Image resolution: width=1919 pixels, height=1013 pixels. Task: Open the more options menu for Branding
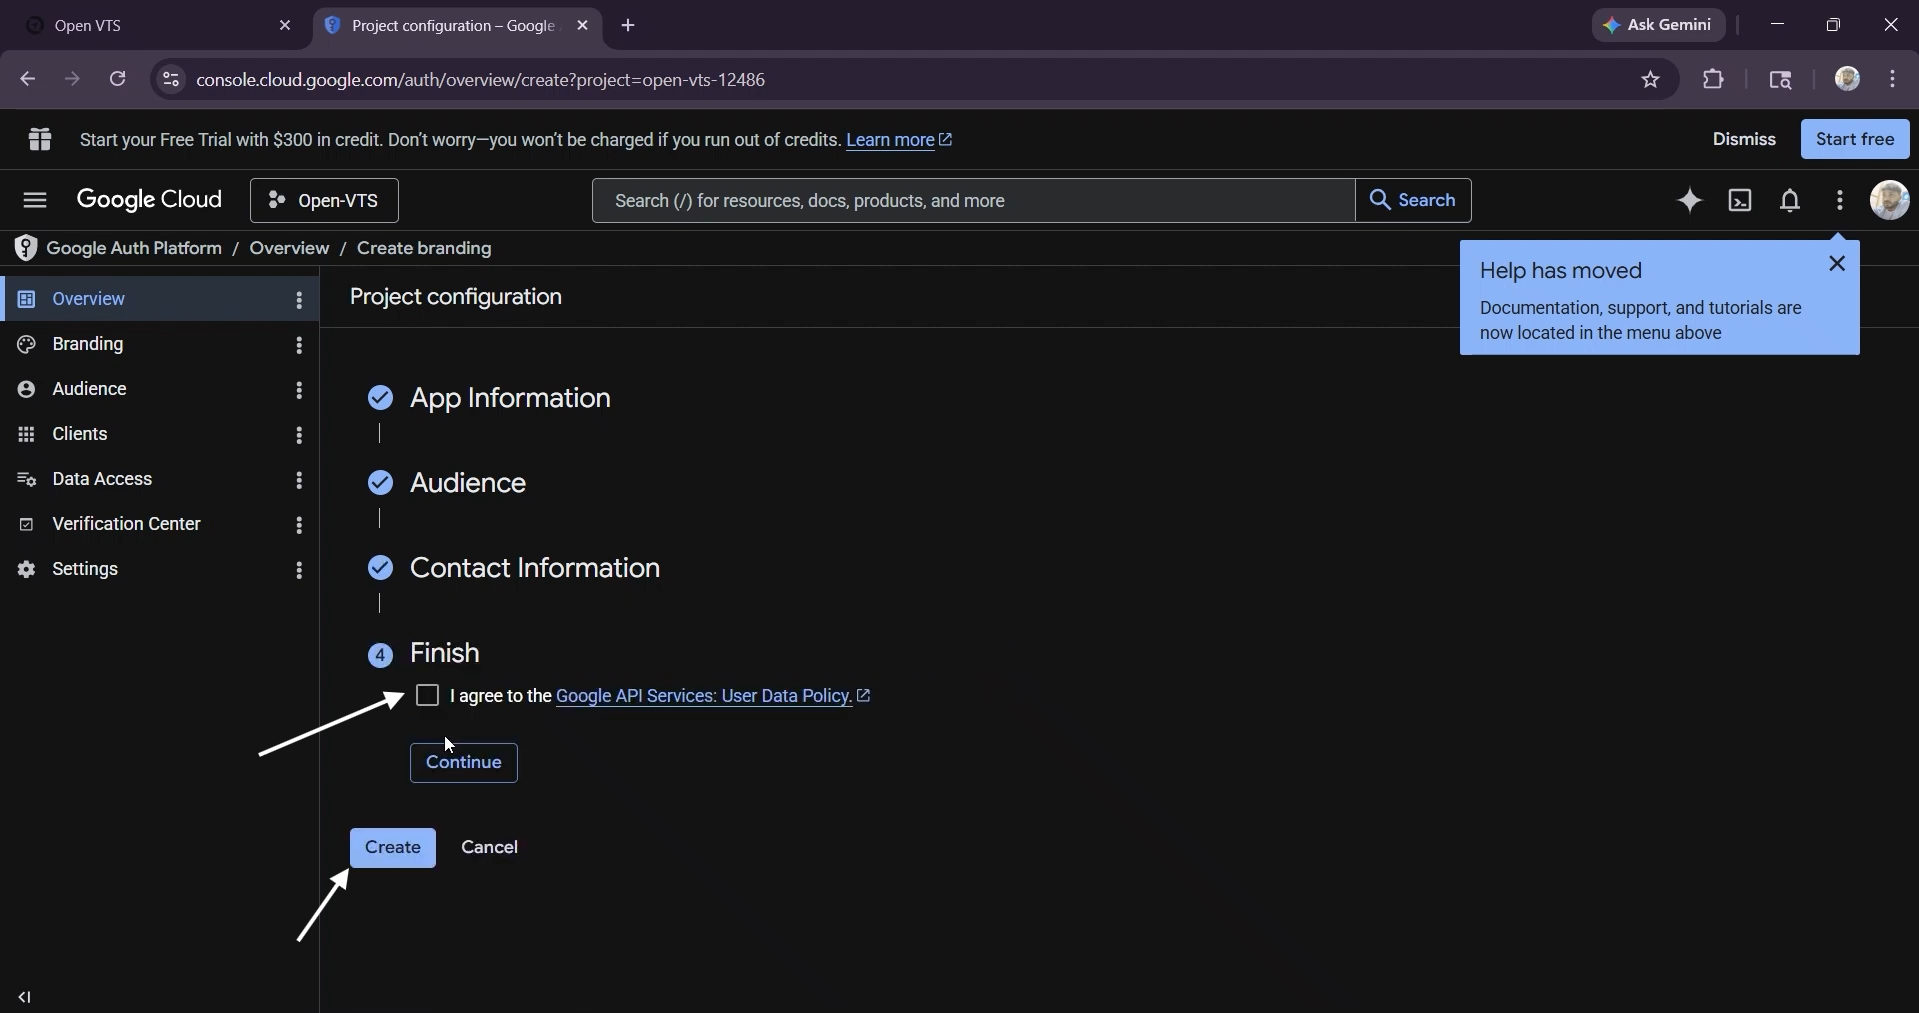[x=299, y=345]
